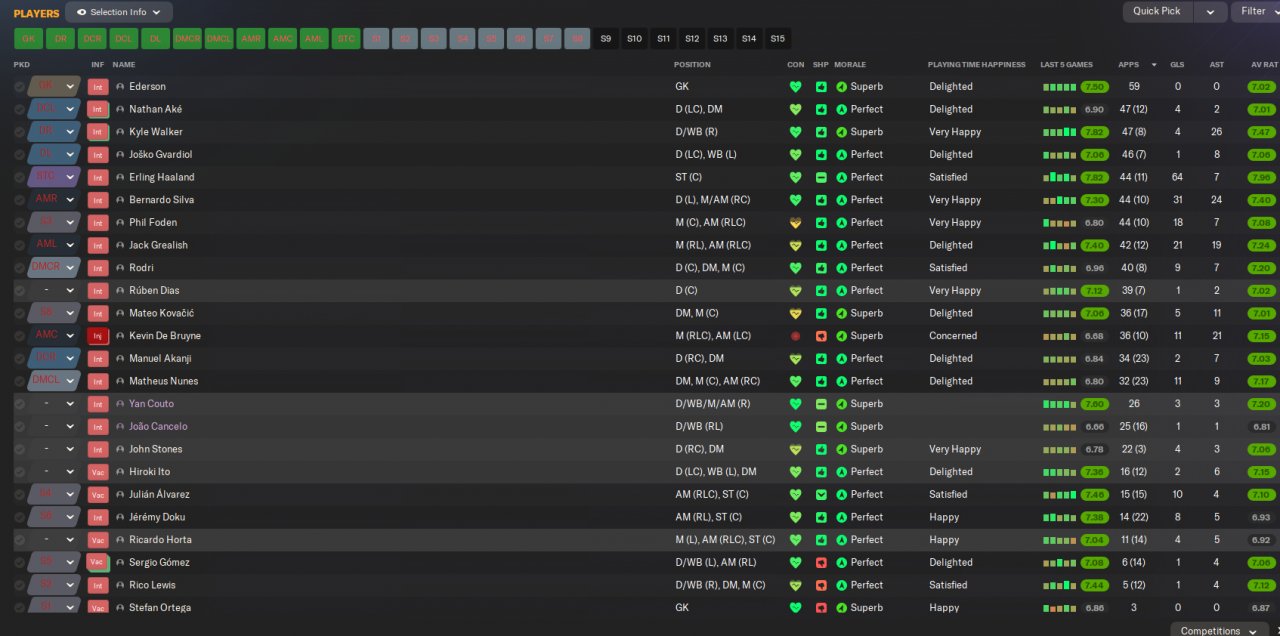This screenshot has height=636, width=1280.
Task: Click Erling Haaland's match sharpness icon
Action: click(821, 177)
